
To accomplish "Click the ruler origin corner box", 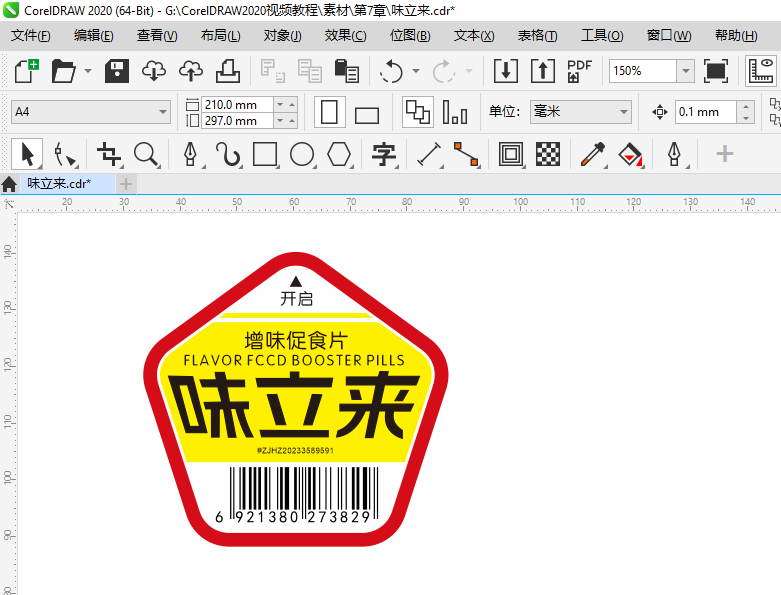I will 8,204.
